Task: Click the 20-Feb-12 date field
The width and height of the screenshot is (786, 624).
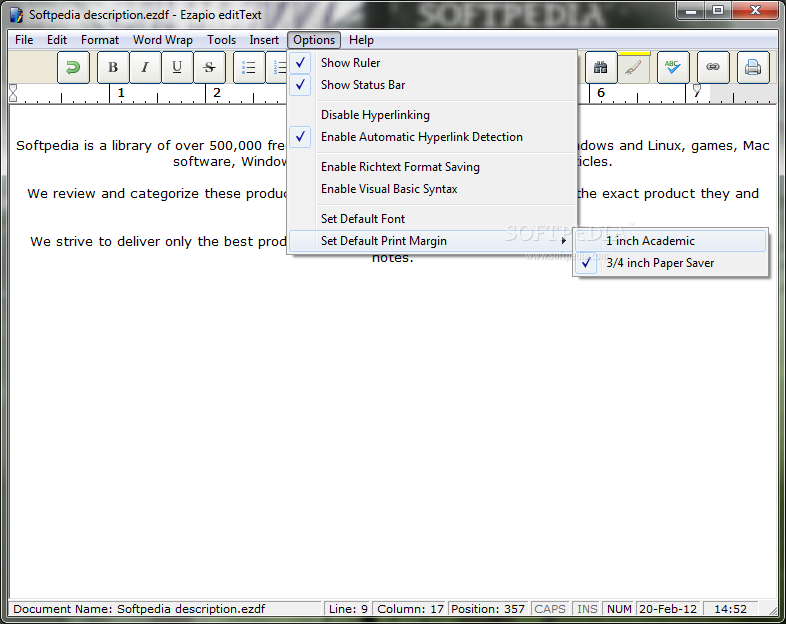Action: (x=668, y=609)
